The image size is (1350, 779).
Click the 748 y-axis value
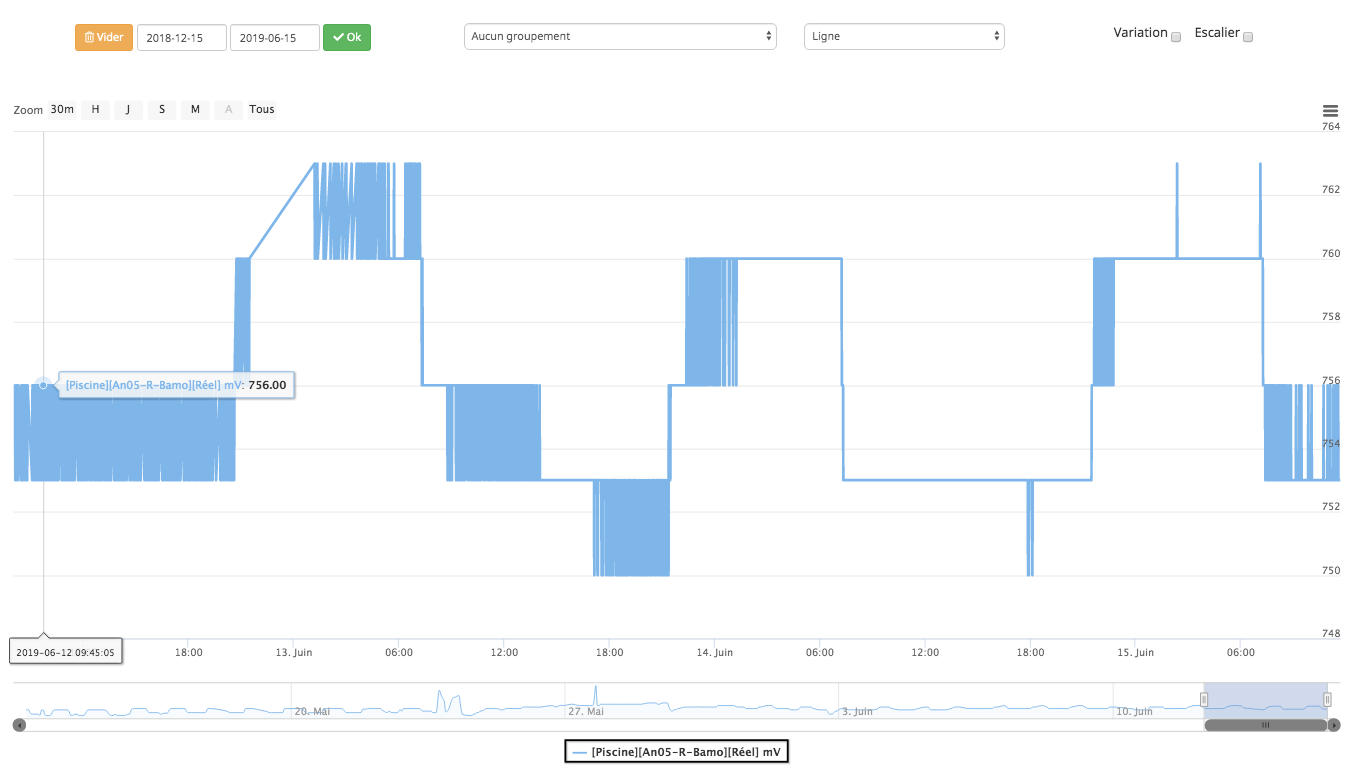[x=1331, y=634]
